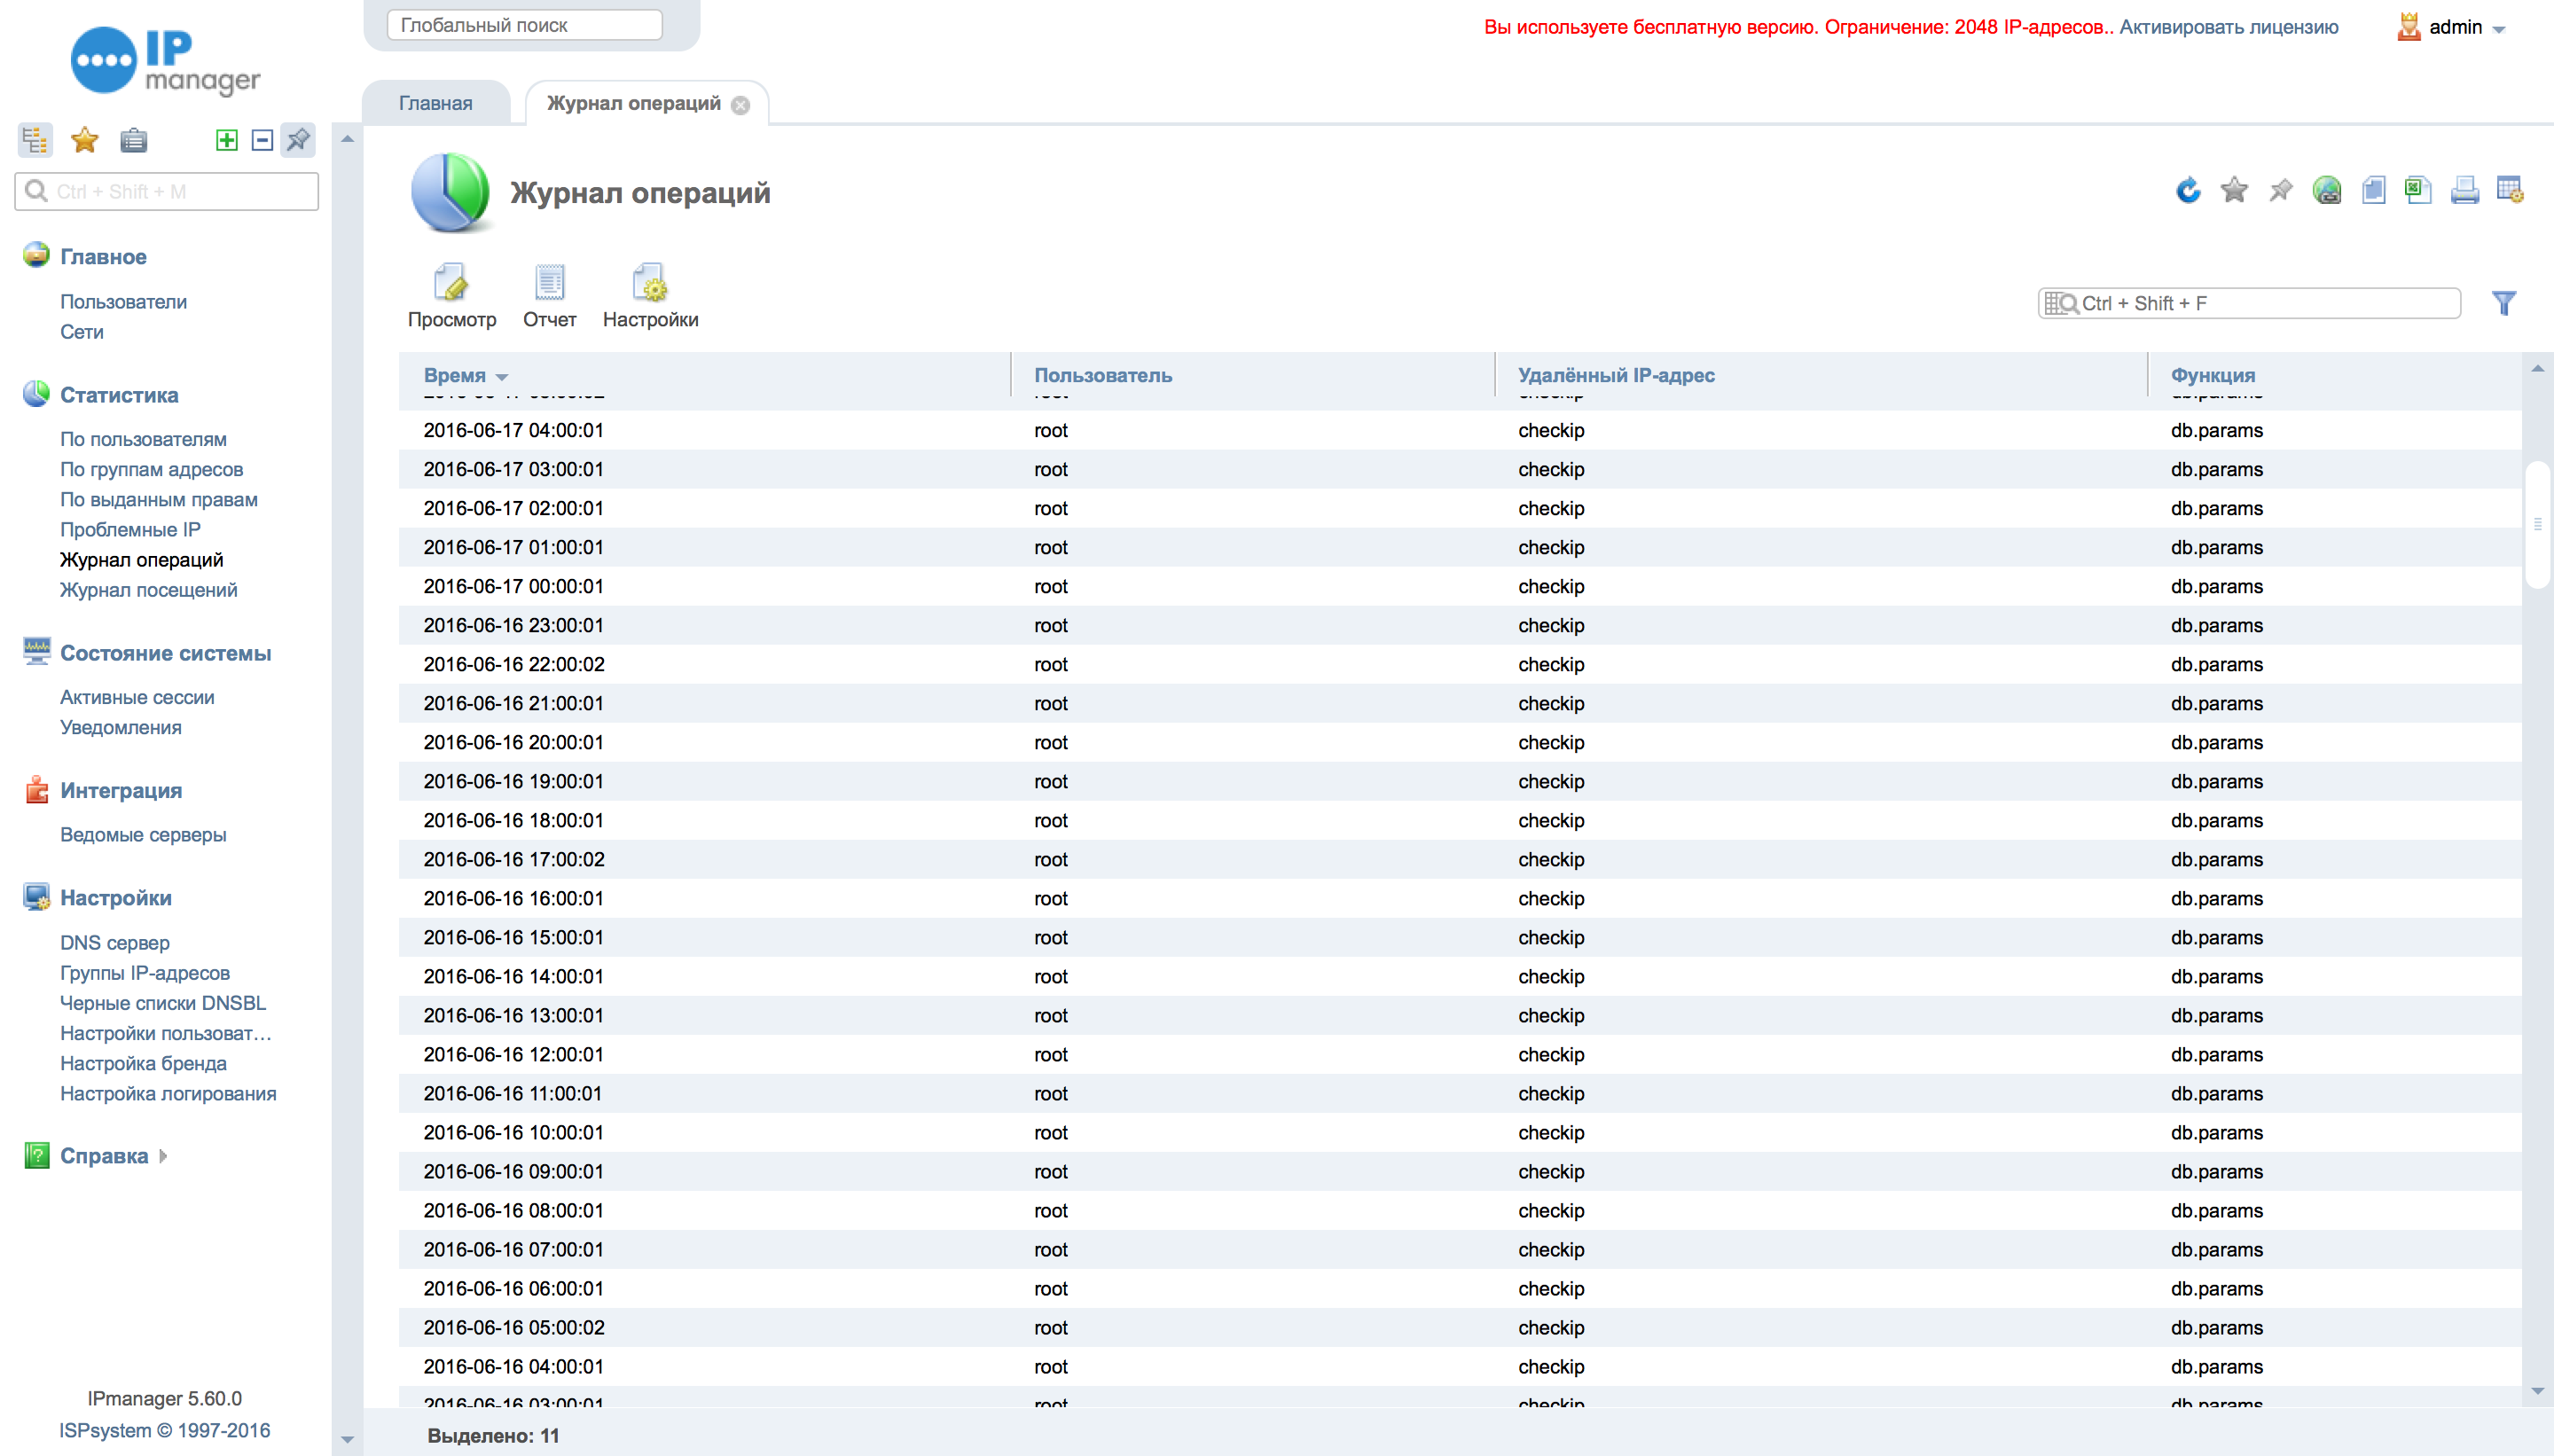
Task: Toggle gray star to favorite page
Action: tap(2234, 190)
